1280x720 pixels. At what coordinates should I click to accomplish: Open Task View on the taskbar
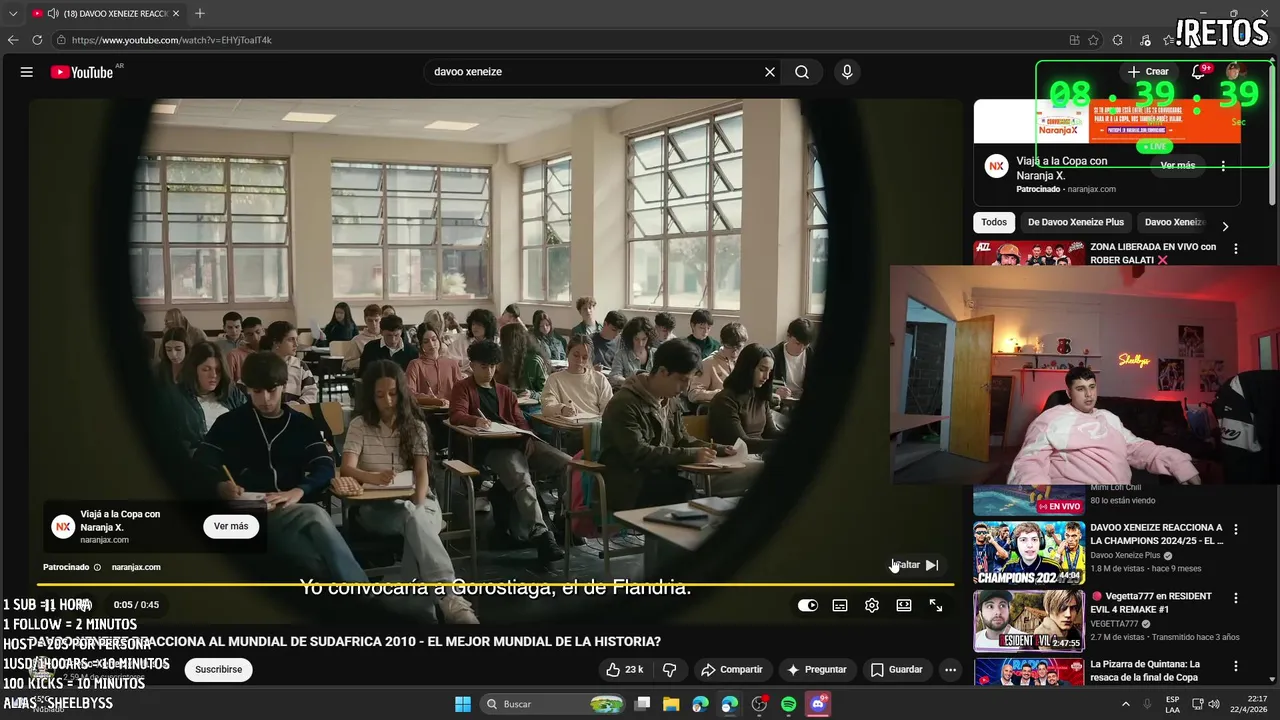[643, 704]
